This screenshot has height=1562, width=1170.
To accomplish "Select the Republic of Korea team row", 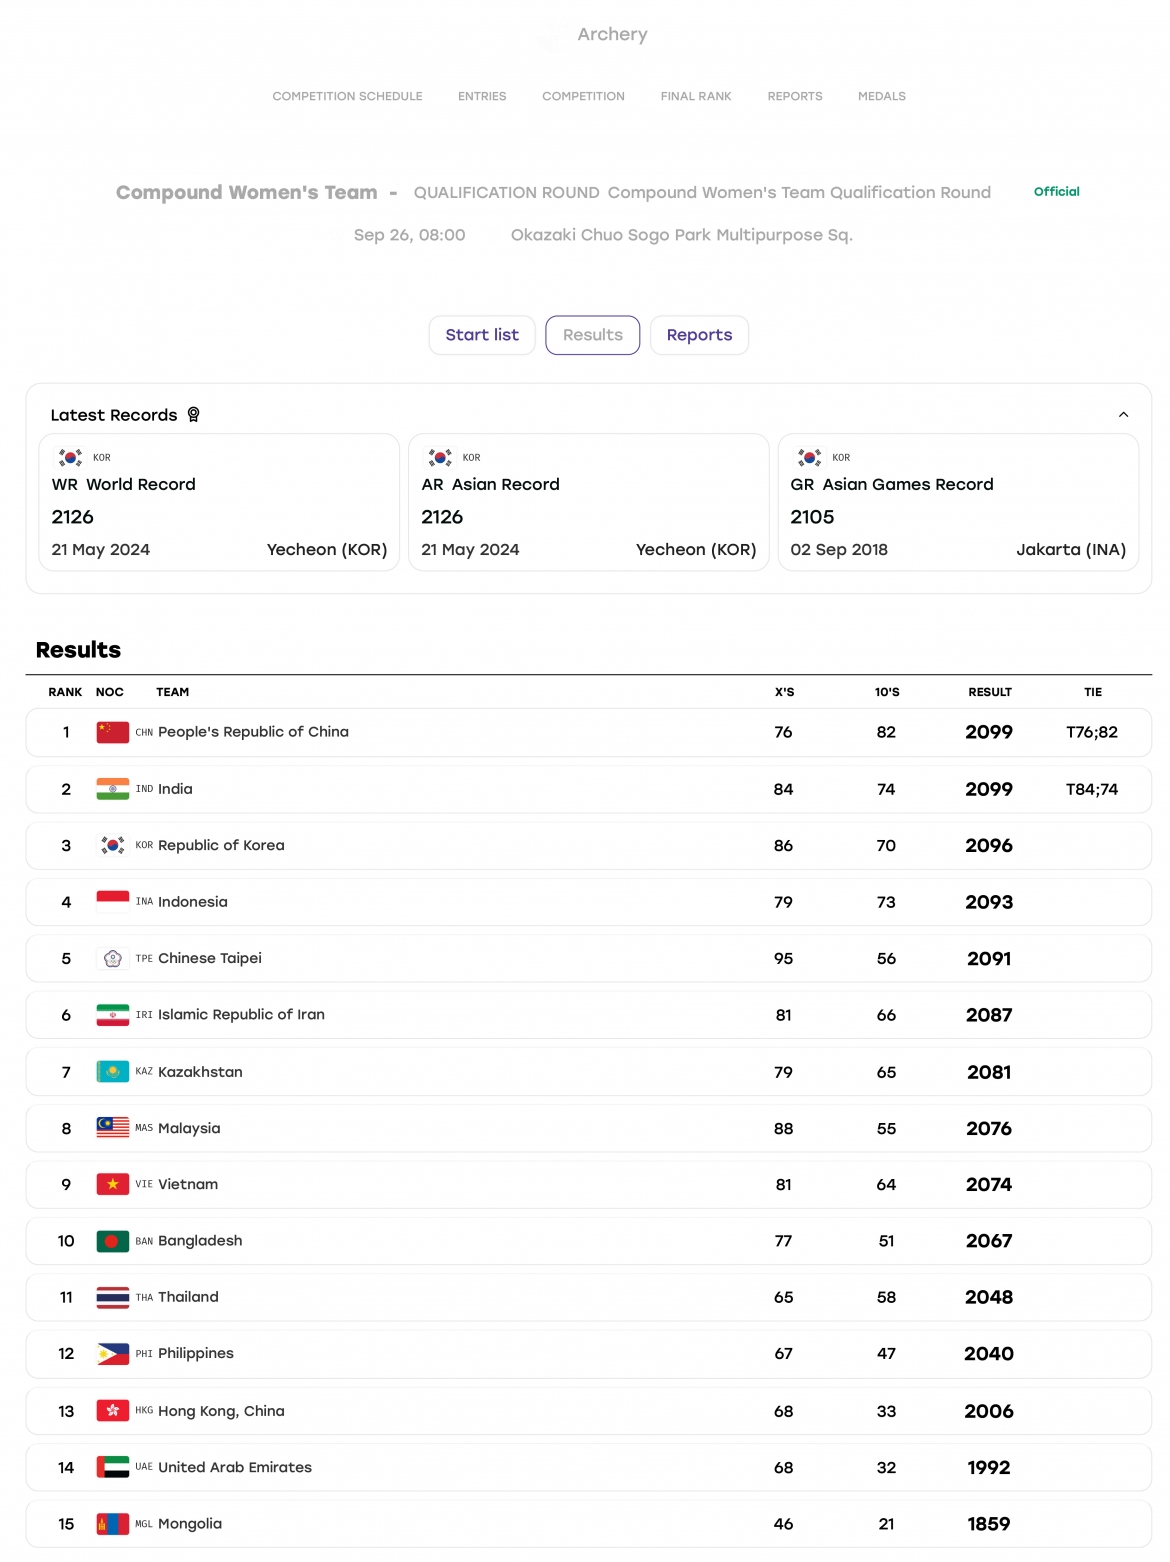I will click(588, 845).
